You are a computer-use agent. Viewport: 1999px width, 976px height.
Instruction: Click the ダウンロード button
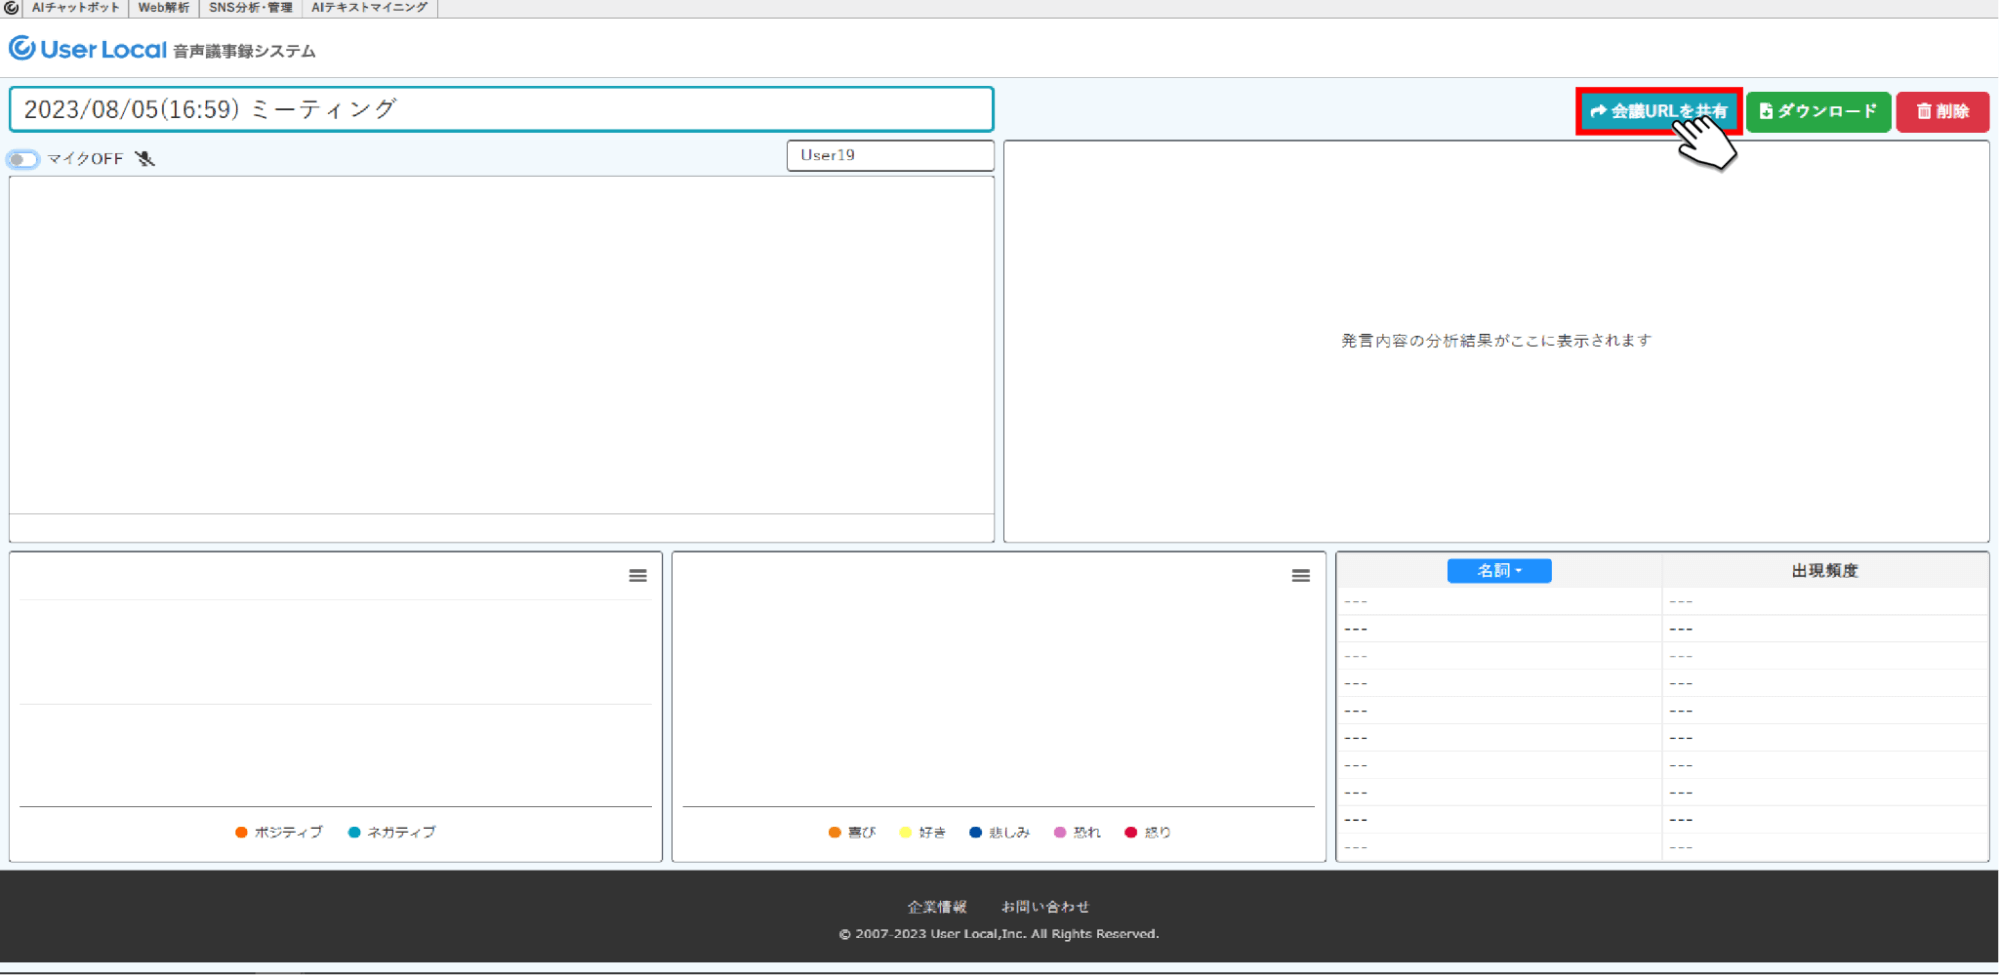(x=1818, y=111)
